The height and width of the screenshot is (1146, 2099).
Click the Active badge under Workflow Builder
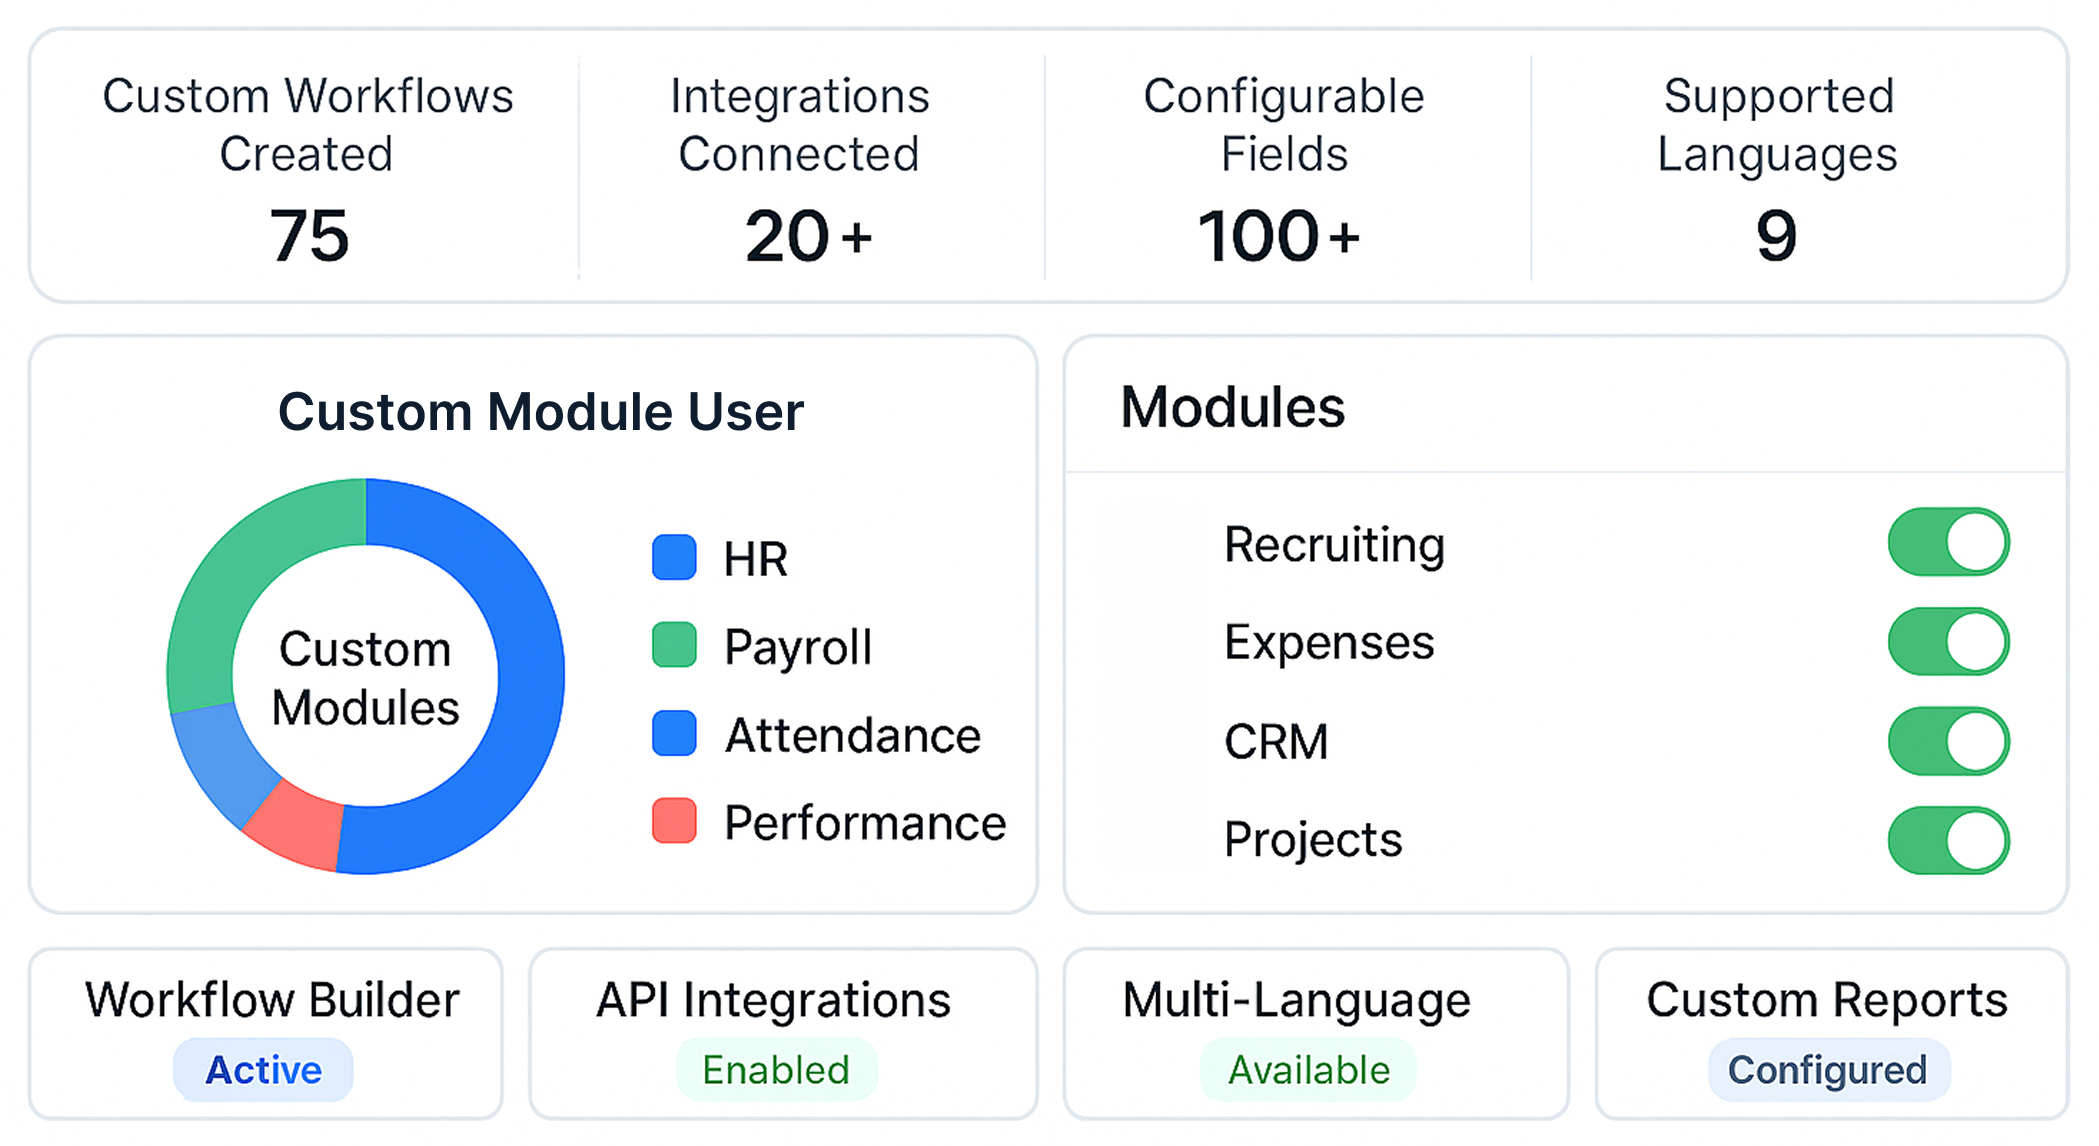point(263,1070)
